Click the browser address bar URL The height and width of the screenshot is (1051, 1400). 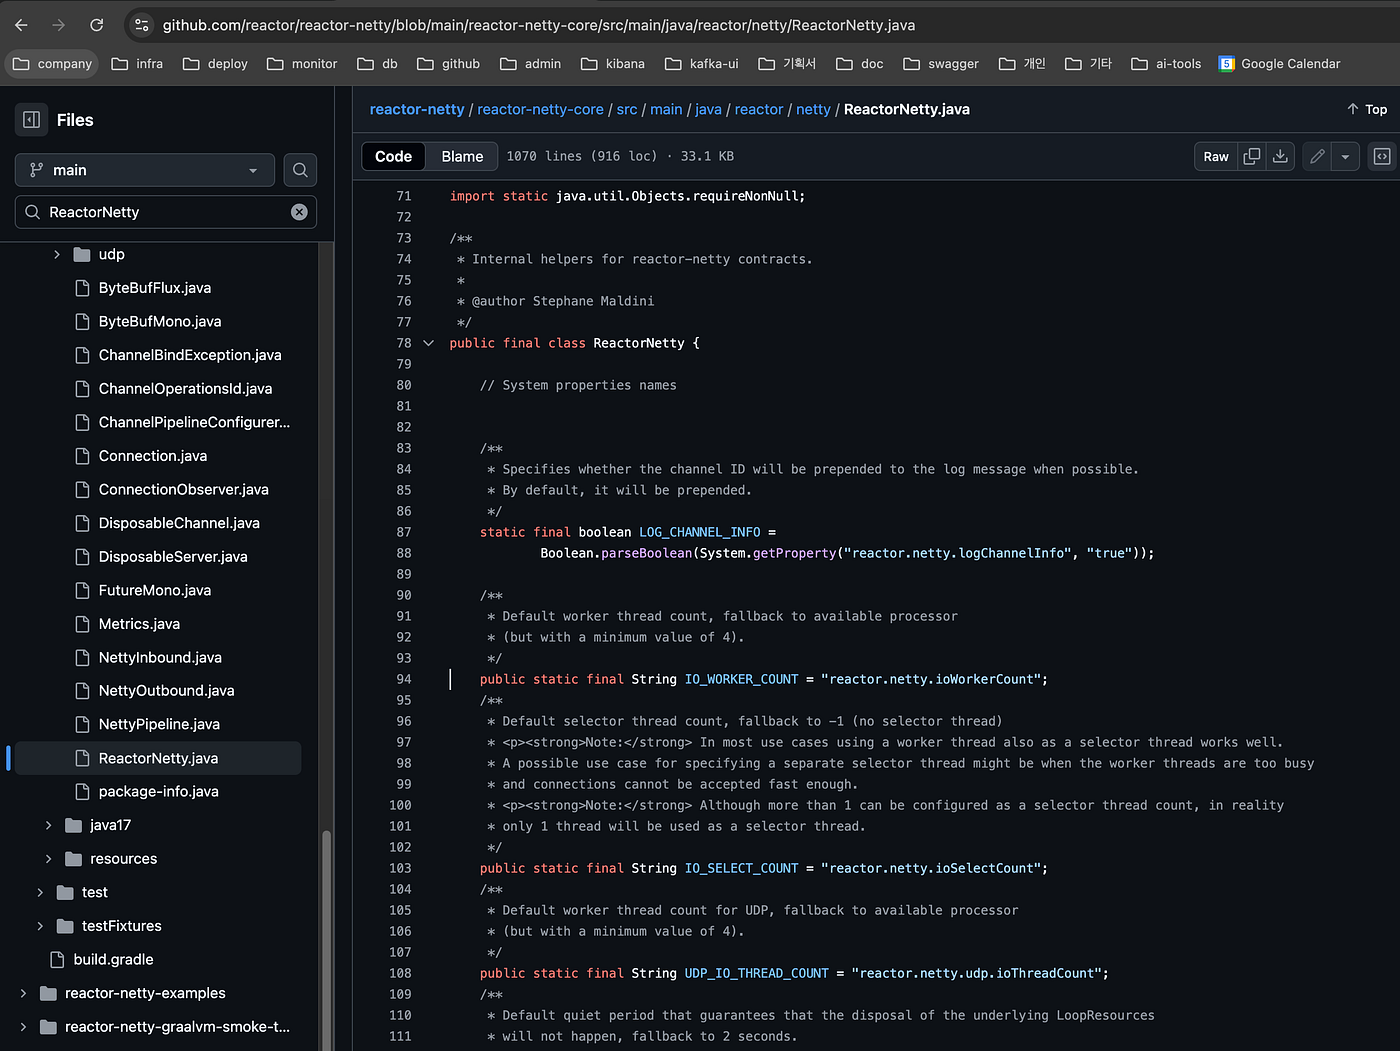[x=538, y=25]
